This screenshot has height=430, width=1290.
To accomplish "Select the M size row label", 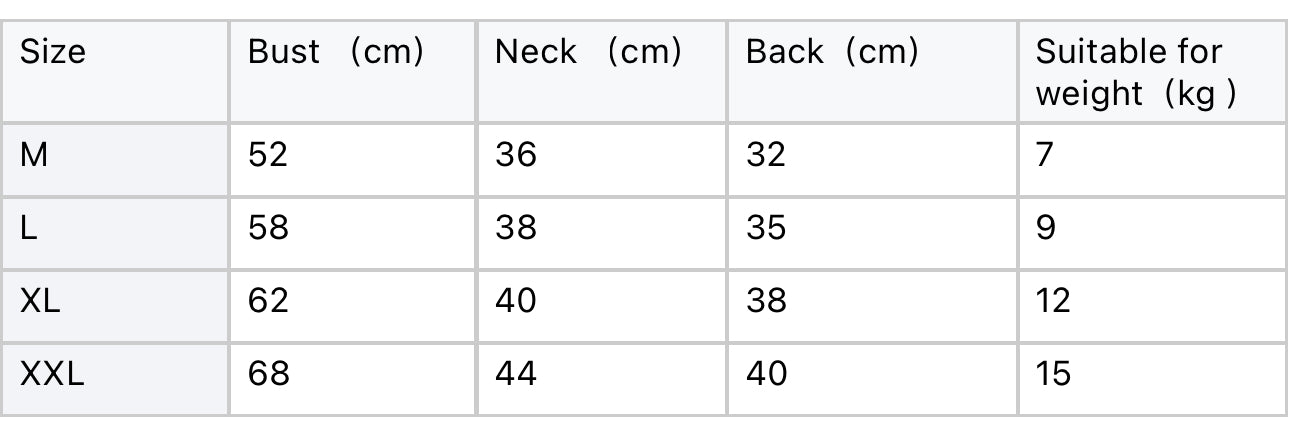I will (34, 155).
